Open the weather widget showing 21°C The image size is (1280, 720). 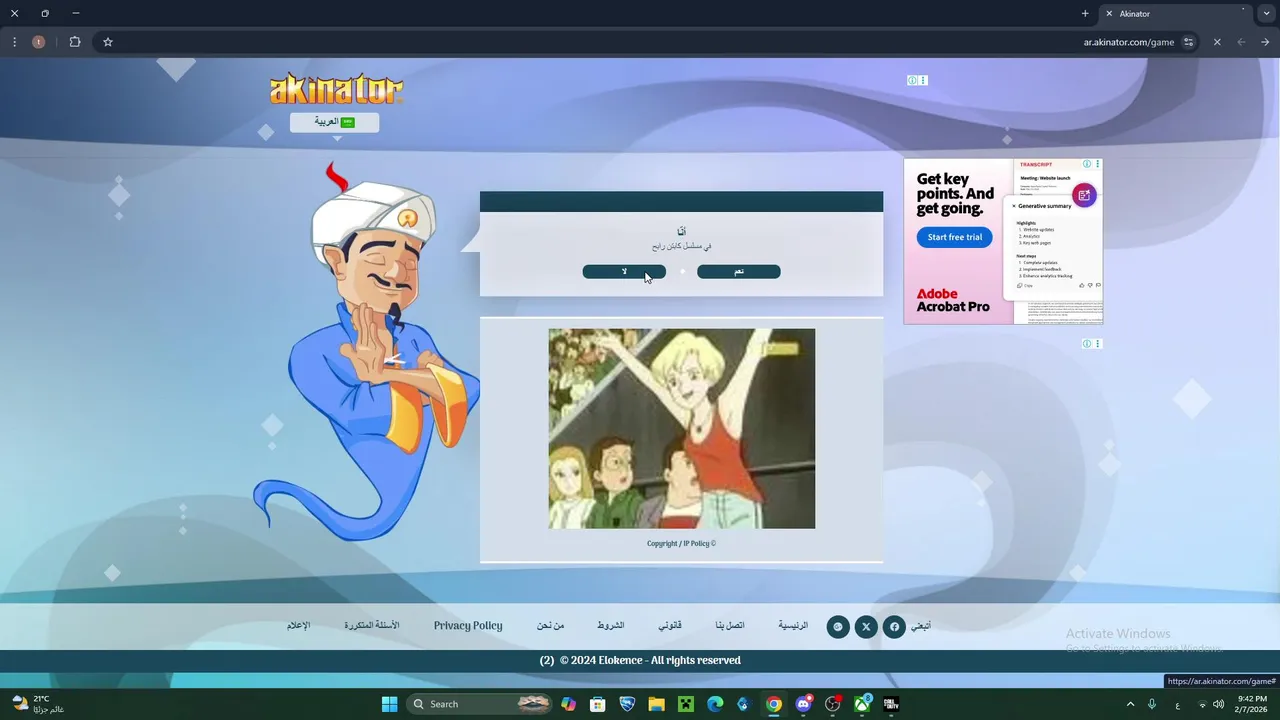tap(38, 704)
